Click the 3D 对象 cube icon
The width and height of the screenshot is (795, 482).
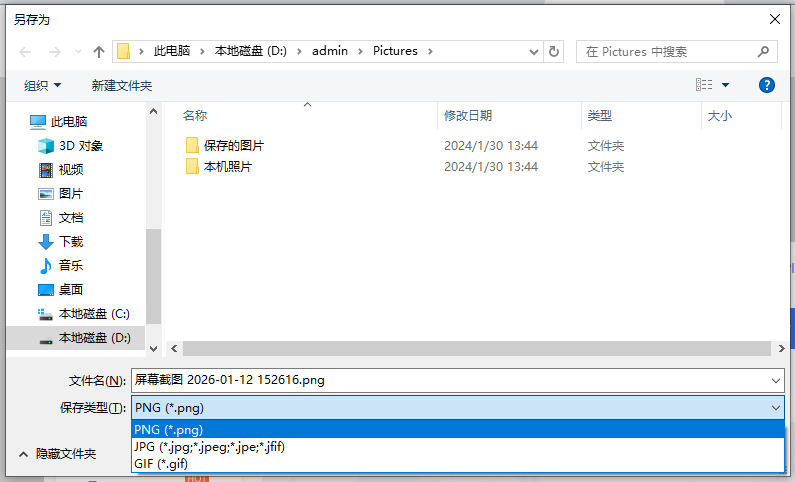[46, 146]
